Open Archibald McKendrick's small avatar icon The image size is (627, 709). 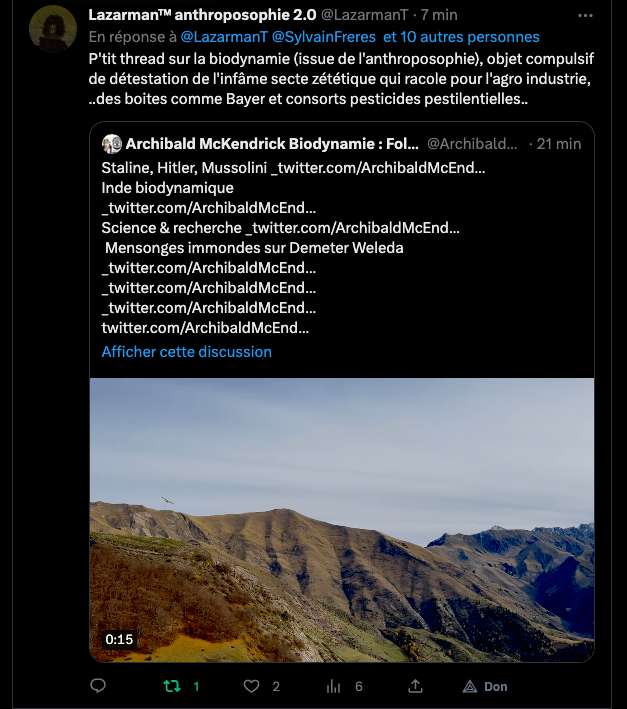pyautogui.click(x=112, y=144)
